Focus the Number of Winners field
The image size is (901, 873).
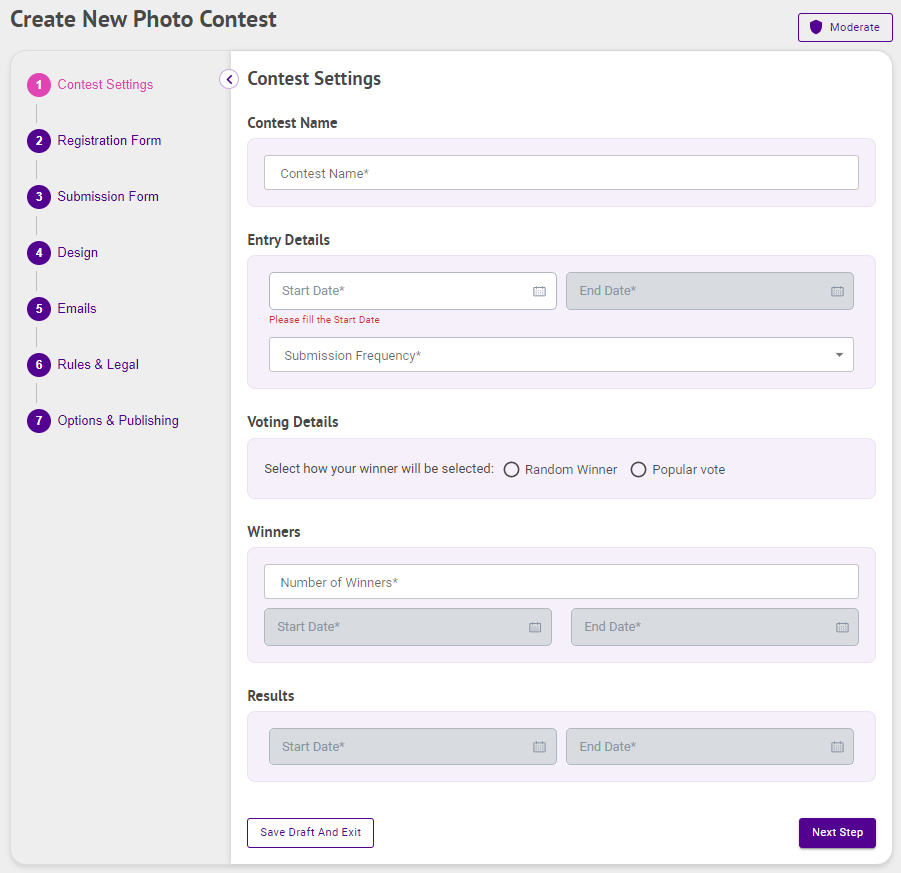[561, 582]
